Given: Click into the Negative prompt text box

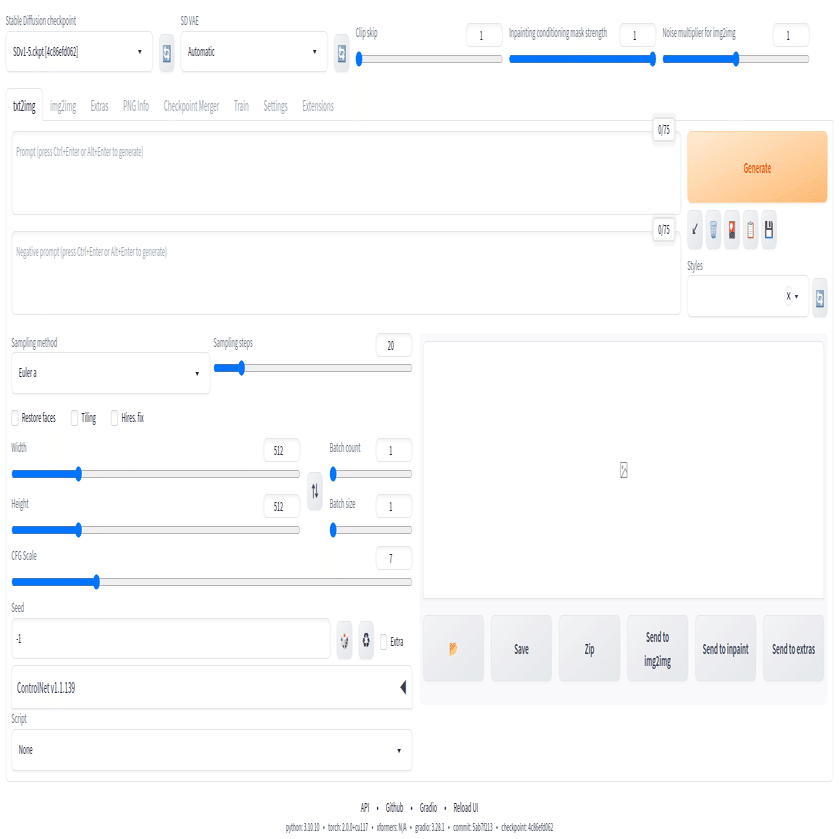Looking at the screenshot, I should click(x=346, y=273).
